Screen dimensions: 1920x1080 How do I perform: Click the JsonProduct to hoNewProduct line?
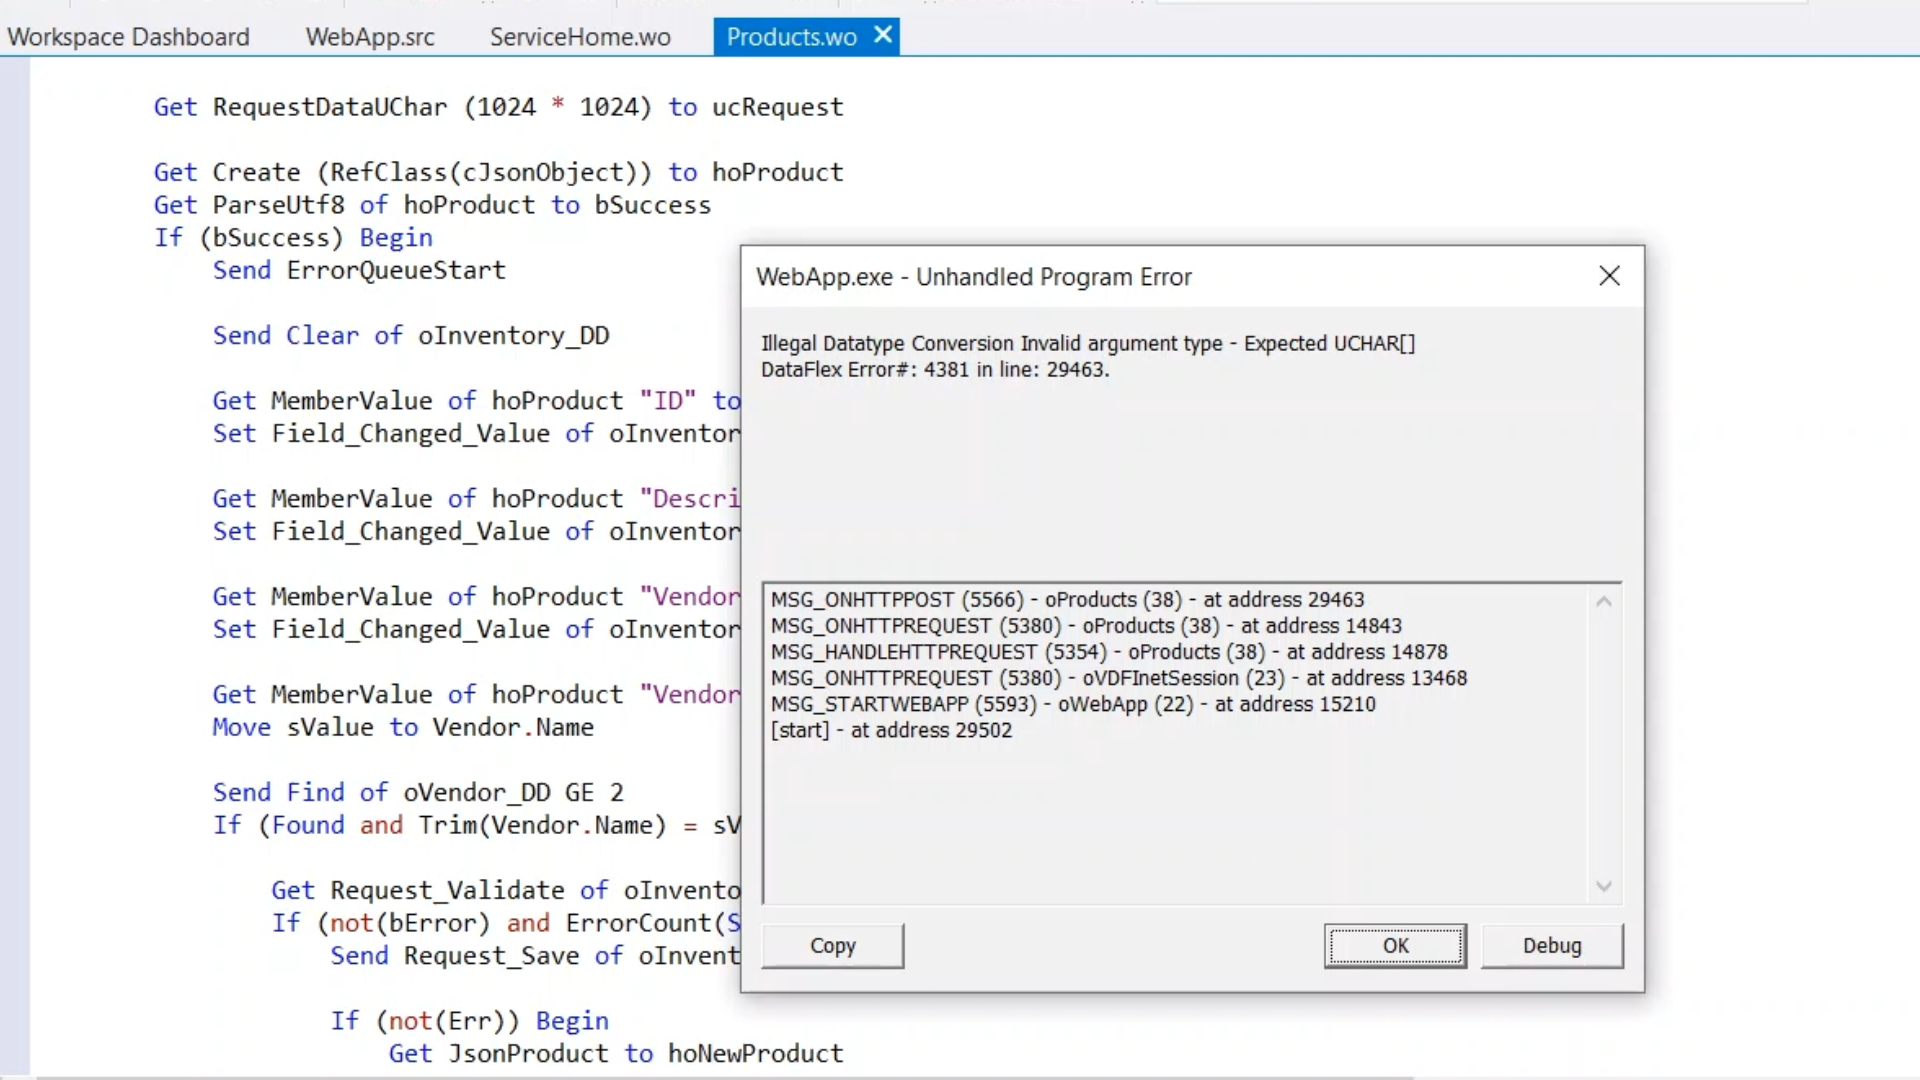[615, 1054]
